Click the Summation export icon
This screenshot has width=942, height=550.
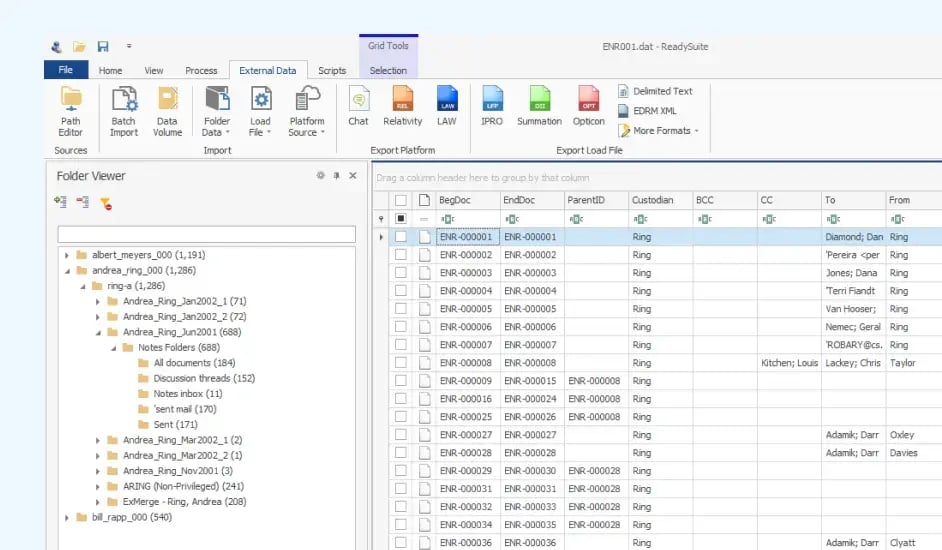[539, 107]
